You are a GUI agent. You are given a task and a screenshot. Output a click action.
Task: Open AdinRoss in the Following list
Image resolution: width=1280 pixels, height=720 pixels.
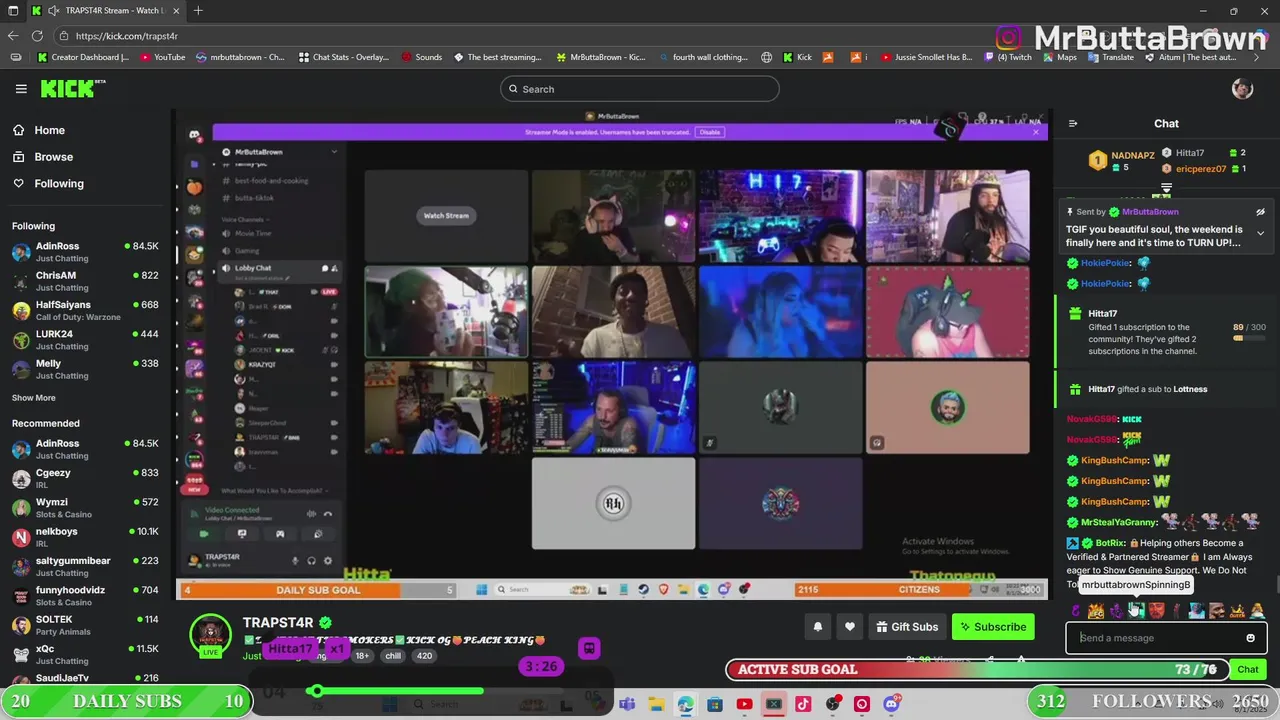pos(85,251)
